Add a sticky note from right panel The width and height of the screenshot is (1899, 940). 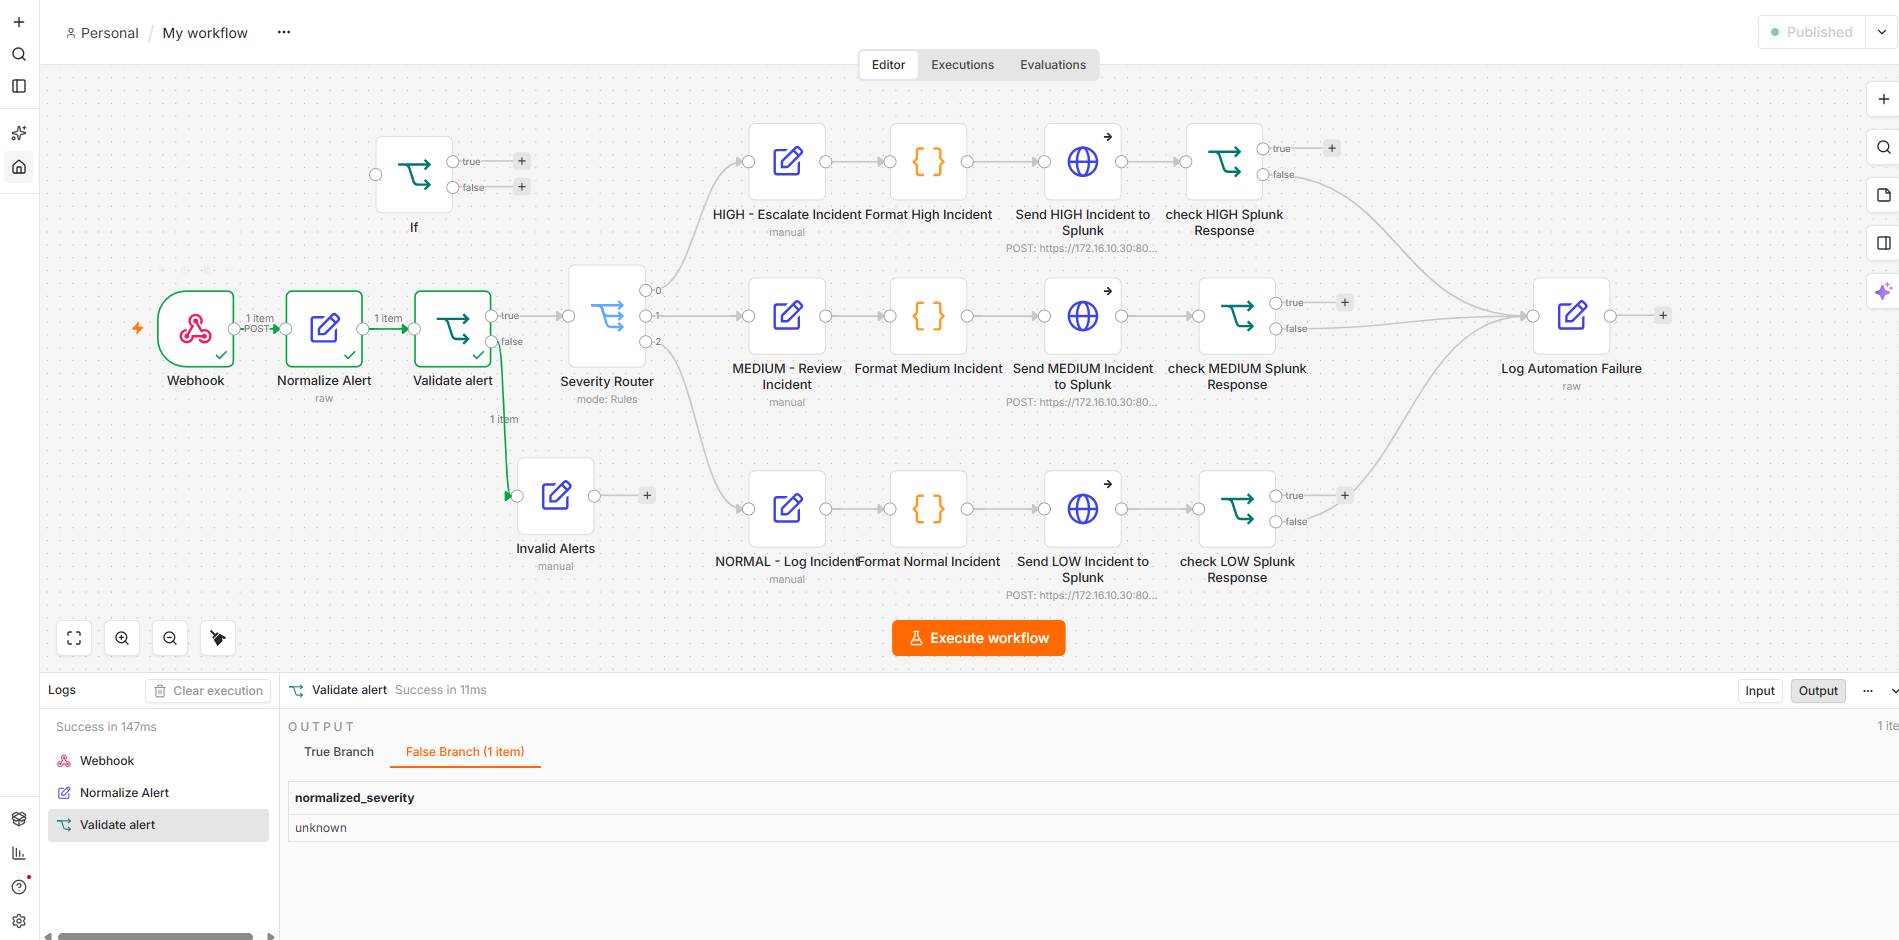(x=1884, y=195)
